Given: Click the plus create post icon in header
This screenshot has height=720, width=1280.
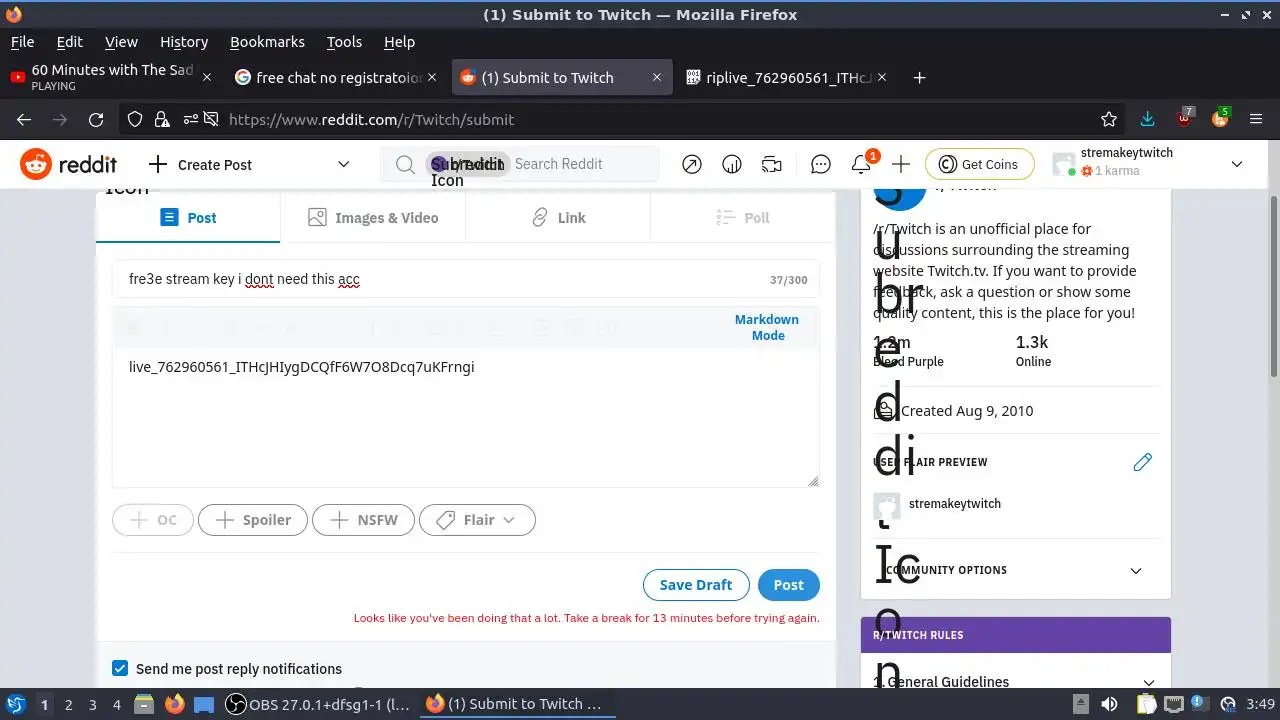Looking at the screenshot, I should (x=901, y=164).
